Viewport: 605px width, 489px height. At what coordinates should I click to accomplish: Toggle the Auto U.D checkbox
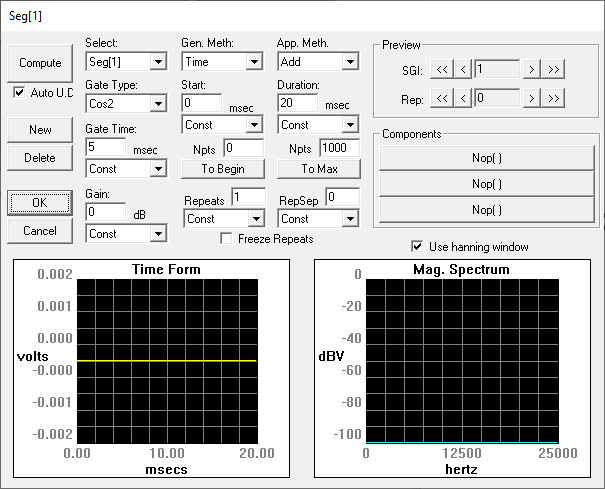19,93
